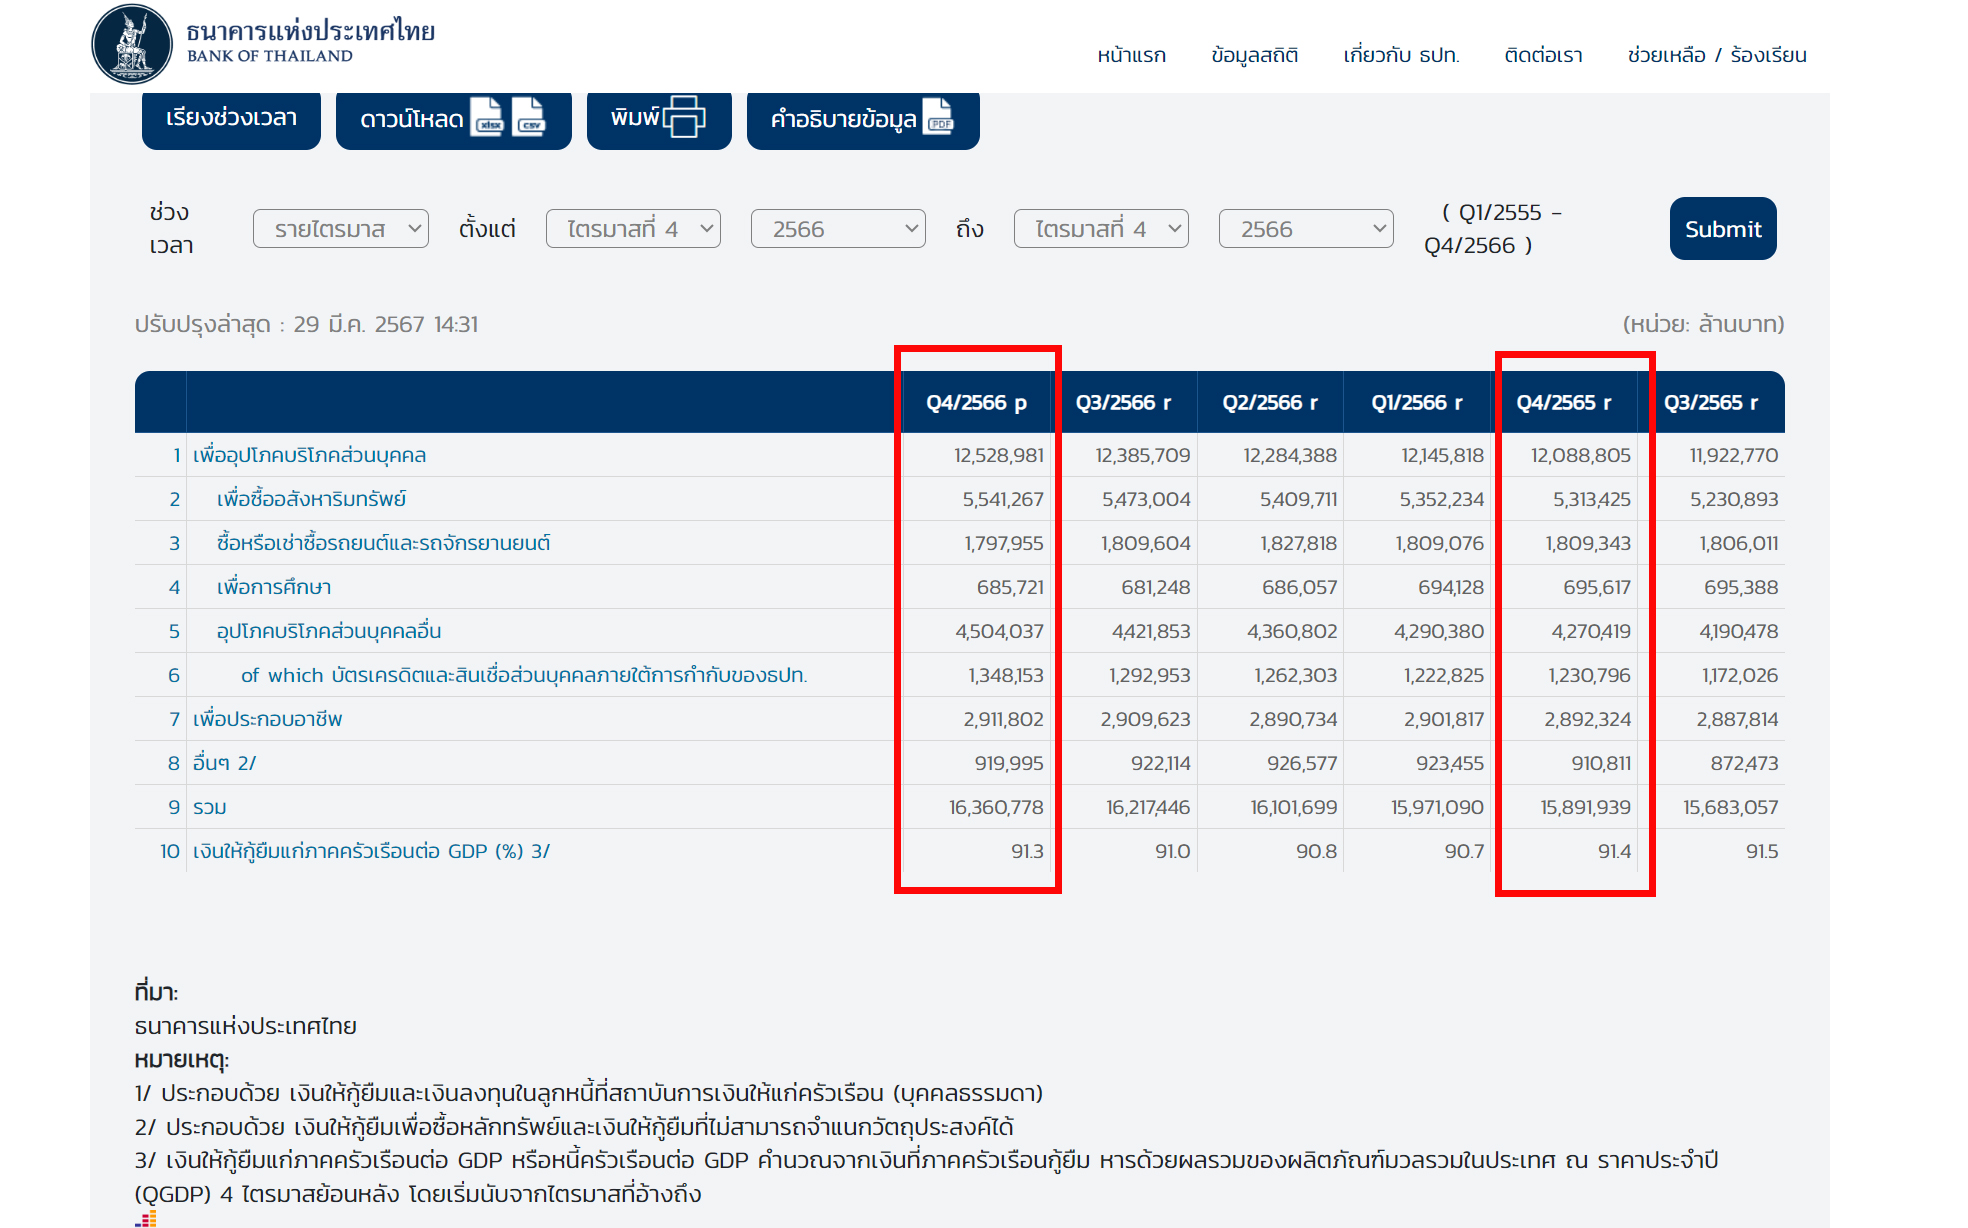Screen dimensions: 1968x1228
Task: Open the หน้าแรก menu item
Action: [1131, 55]
